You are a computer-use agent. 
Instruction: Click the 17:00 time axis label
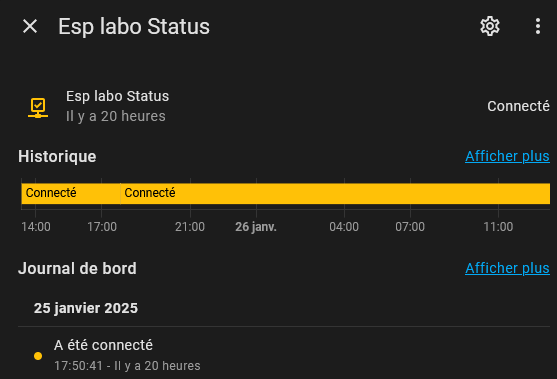tap(102, 227)
